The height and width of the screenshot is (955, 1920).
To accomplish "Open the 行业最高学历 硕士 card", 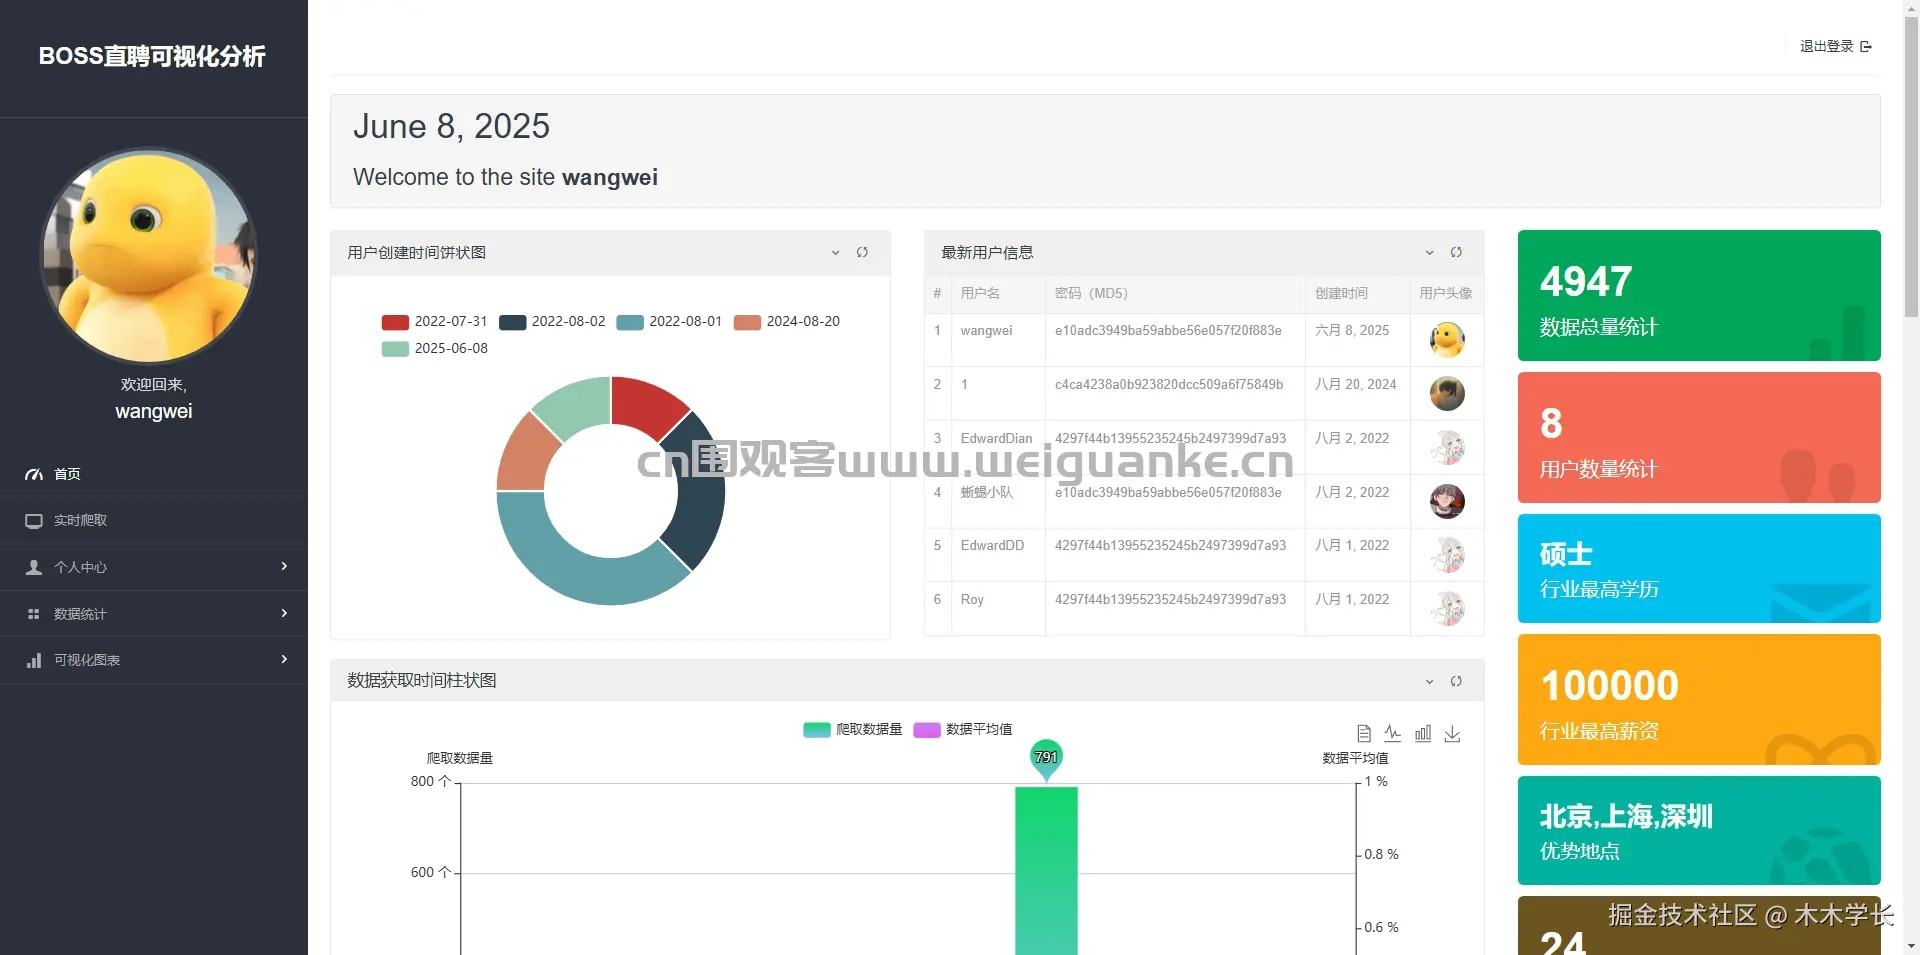I will (1699, 568).
